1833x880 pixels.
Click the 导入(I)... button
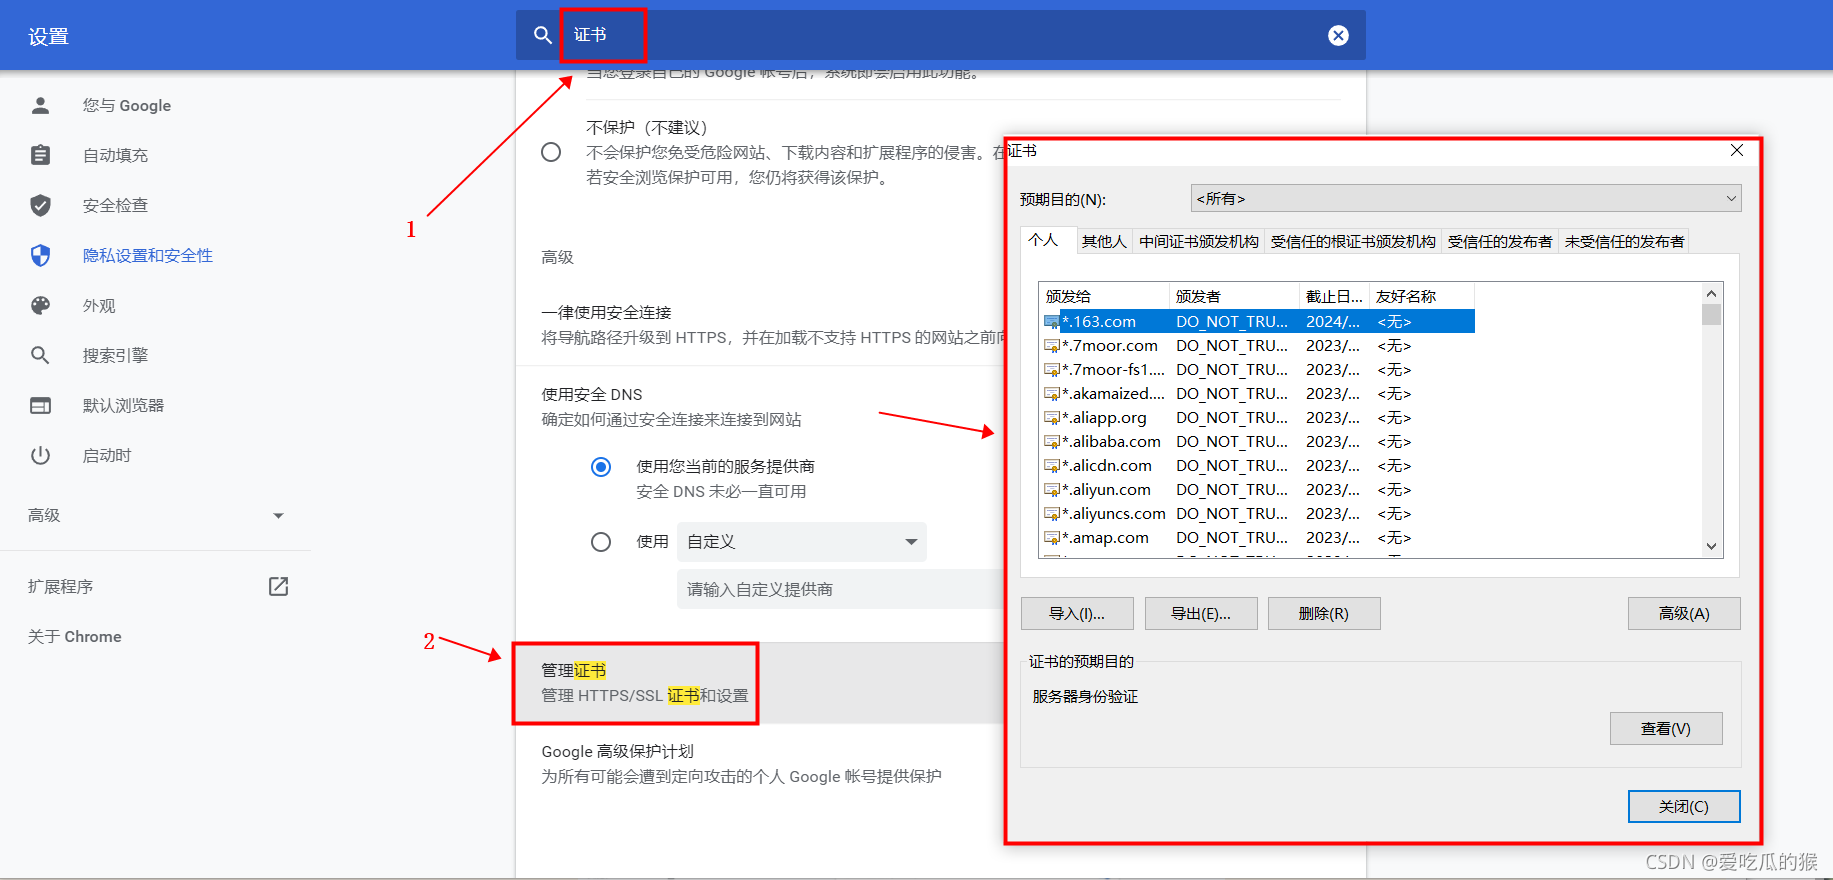tap(1077, 613)
